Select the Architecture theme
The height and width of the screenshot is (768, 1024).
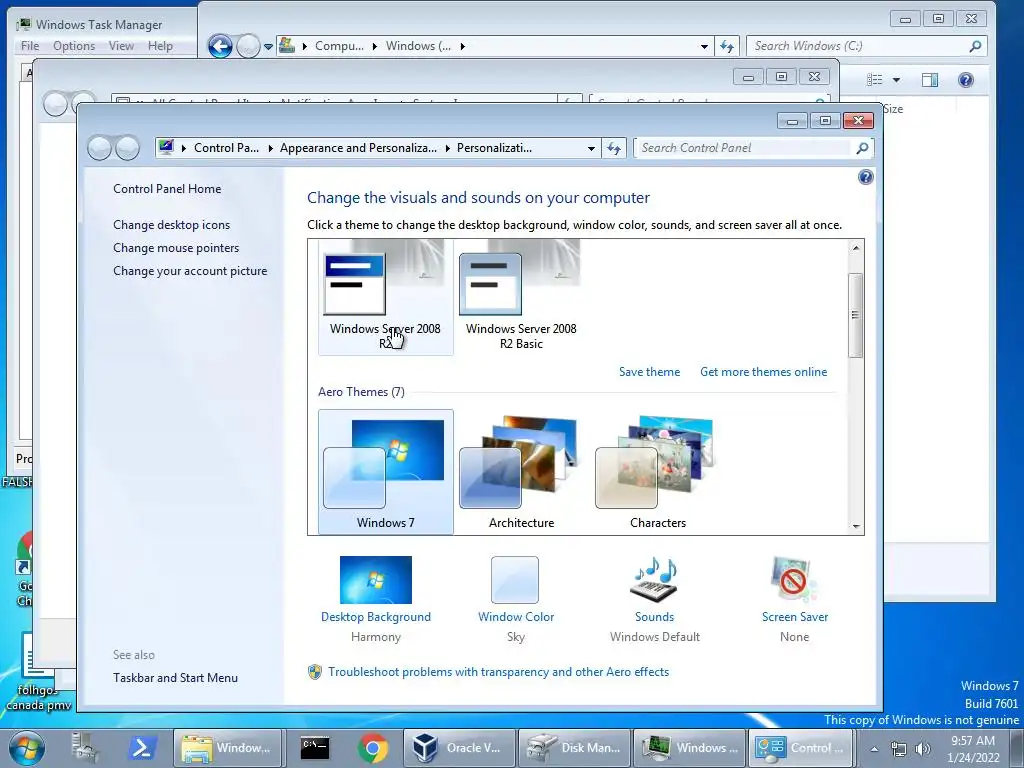521,472
